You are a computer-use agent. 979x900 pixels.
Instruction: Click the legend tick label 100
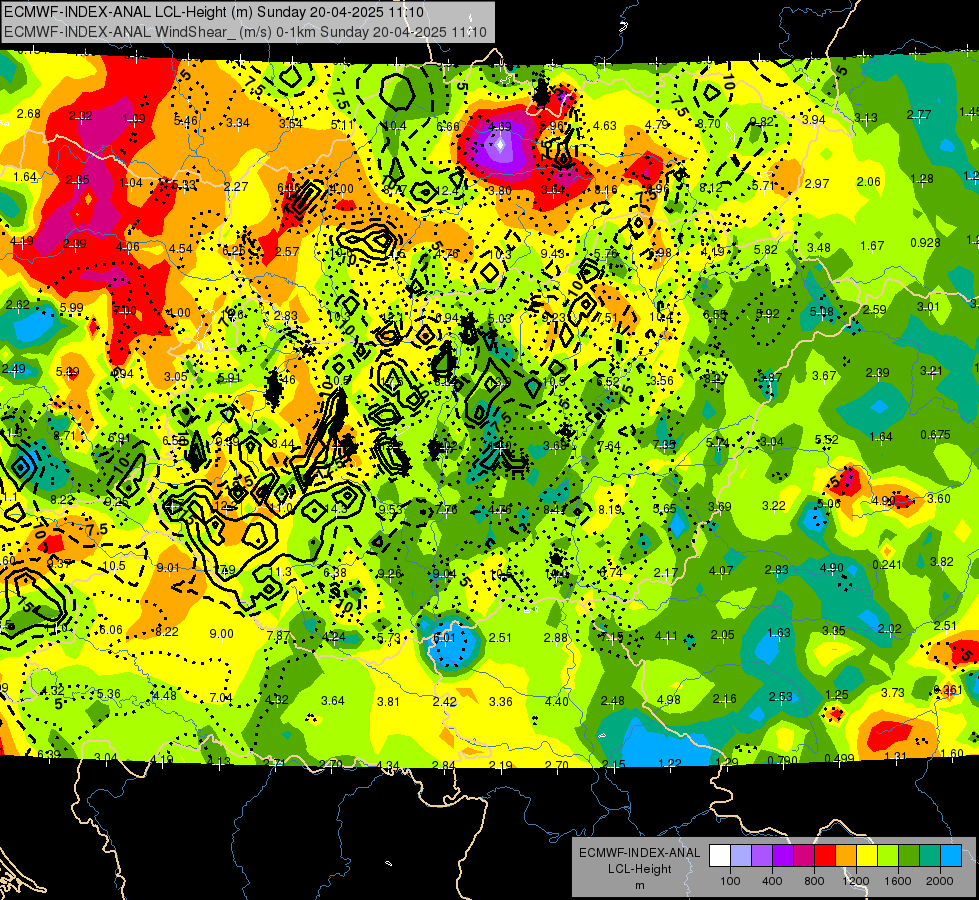coord(730,881)
